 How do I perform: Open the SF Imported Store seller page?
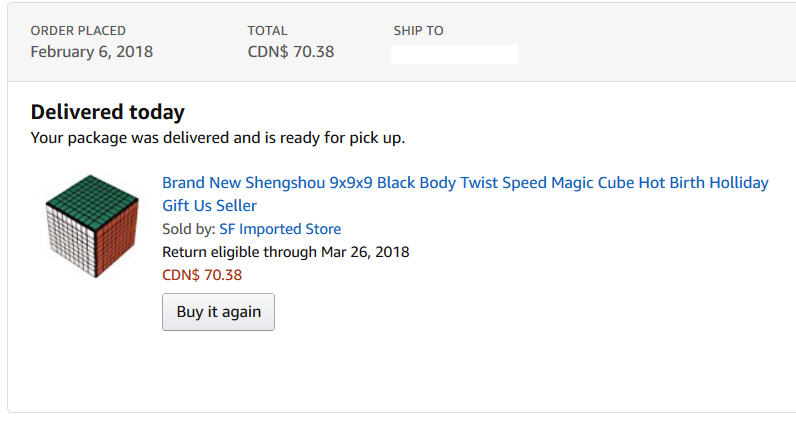click(x=280, y=229)
